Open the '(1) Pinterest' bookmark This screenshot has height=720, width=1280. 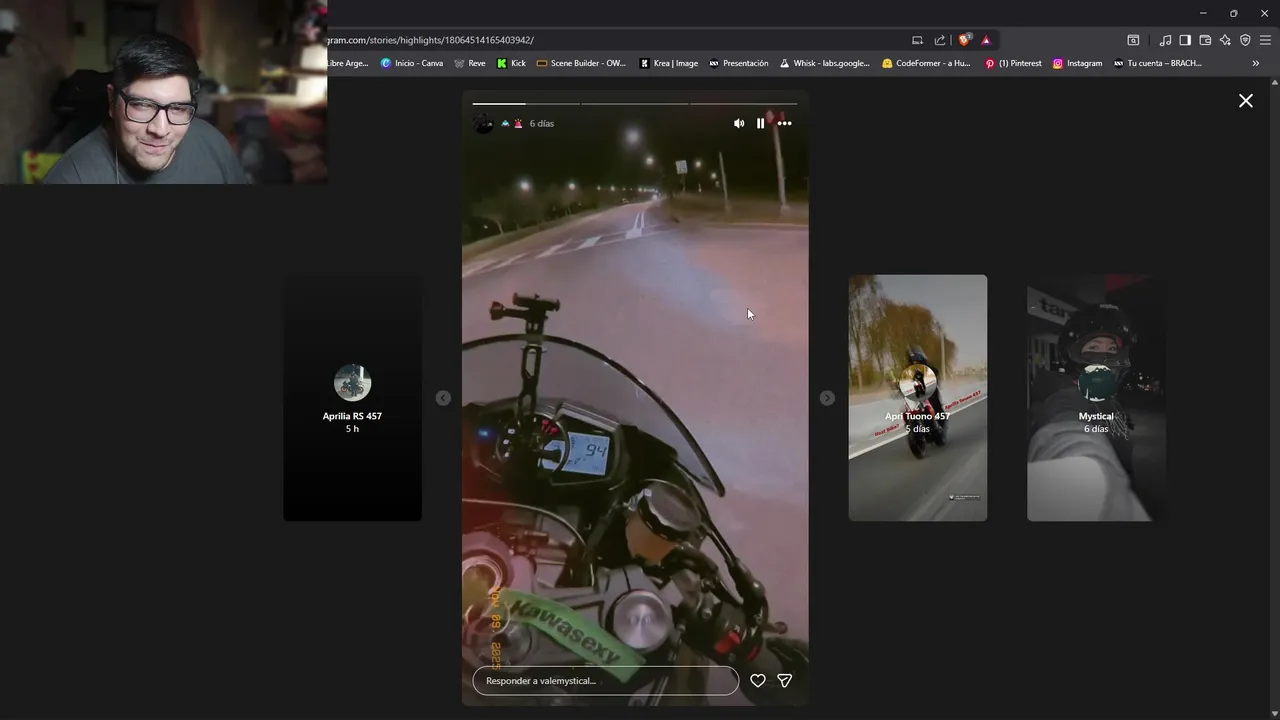point(1013,63)
